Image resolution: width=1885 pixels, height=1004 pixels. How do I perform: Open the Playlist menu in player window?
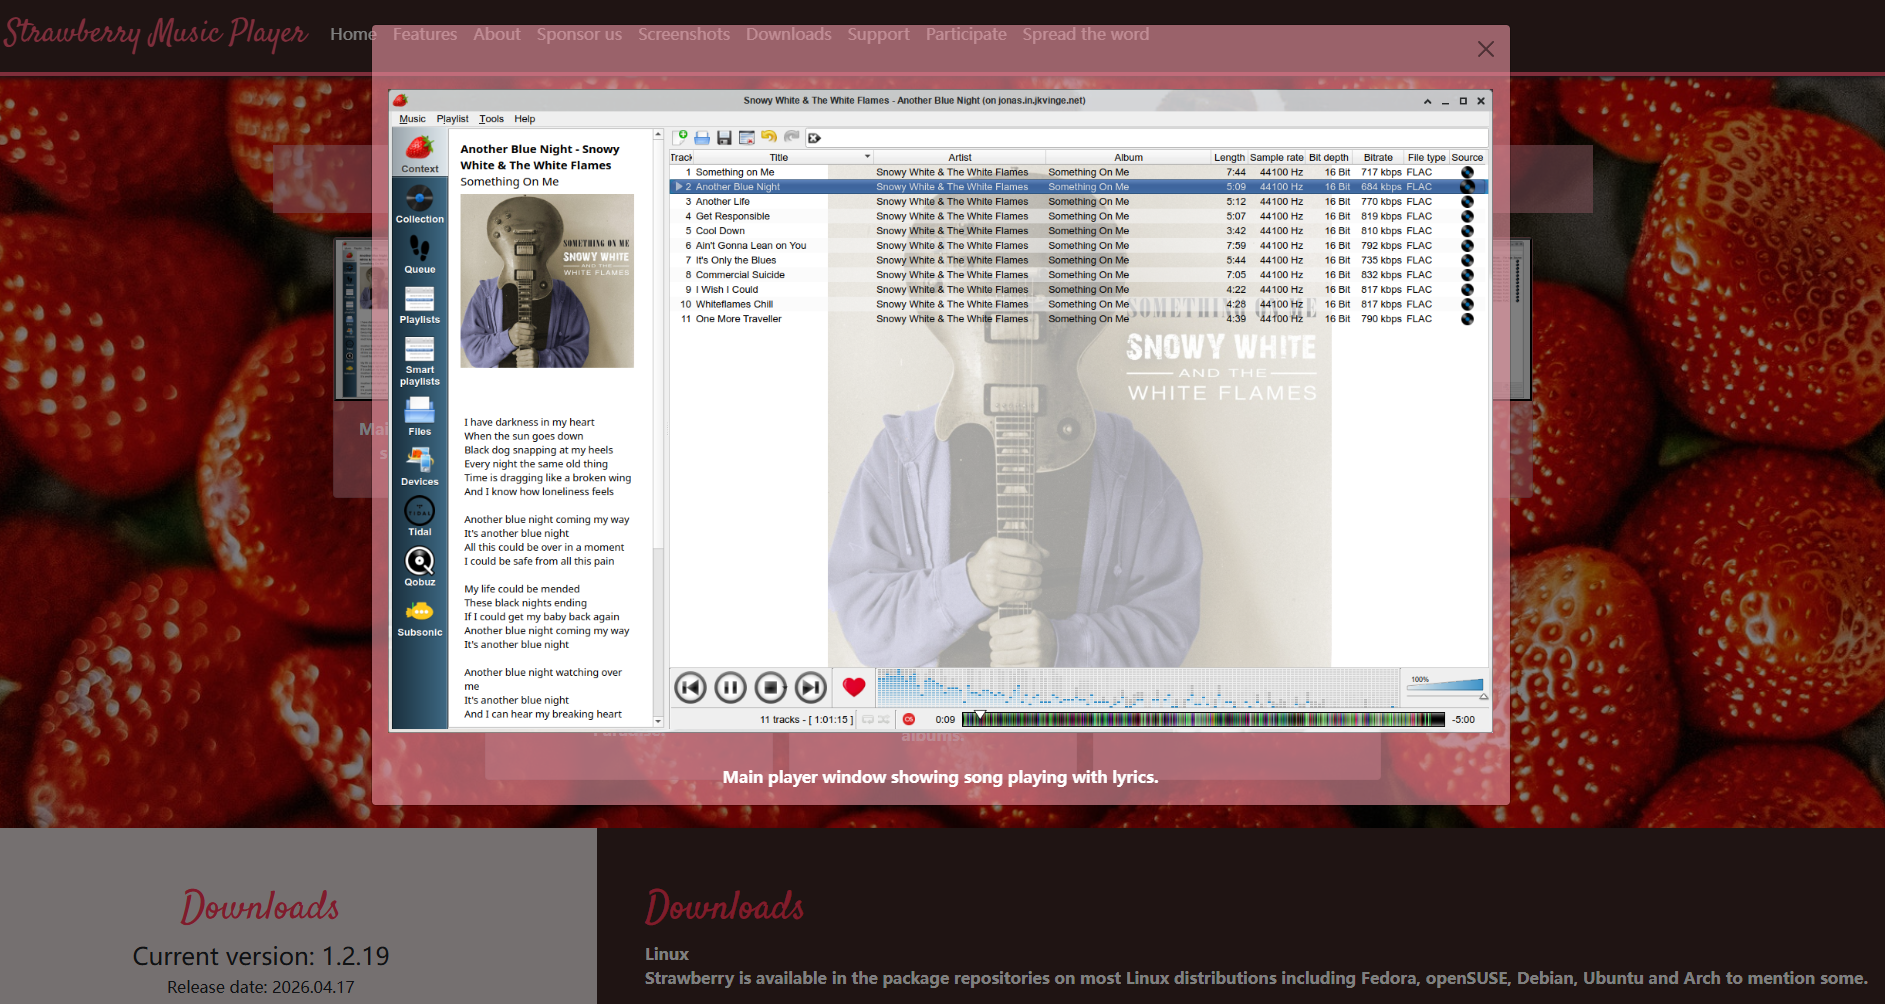point(452,118)
